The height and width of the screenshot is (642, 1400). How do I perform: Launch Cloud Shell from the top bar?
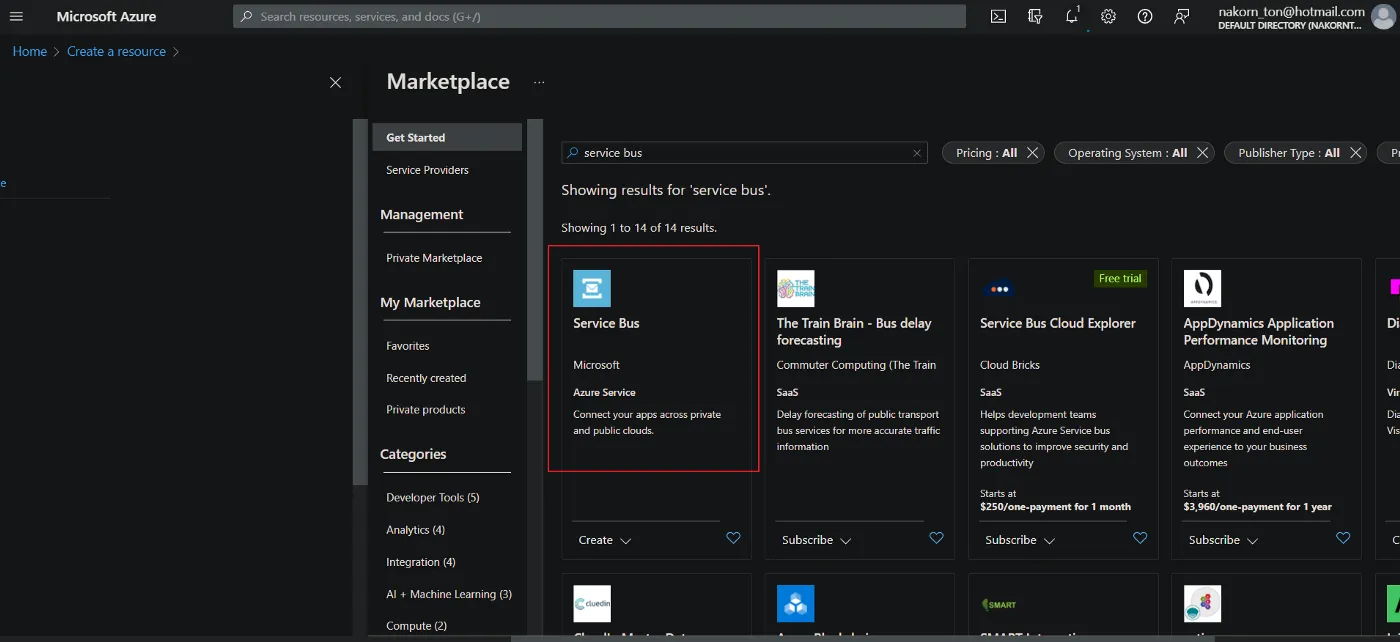point(998,16)
